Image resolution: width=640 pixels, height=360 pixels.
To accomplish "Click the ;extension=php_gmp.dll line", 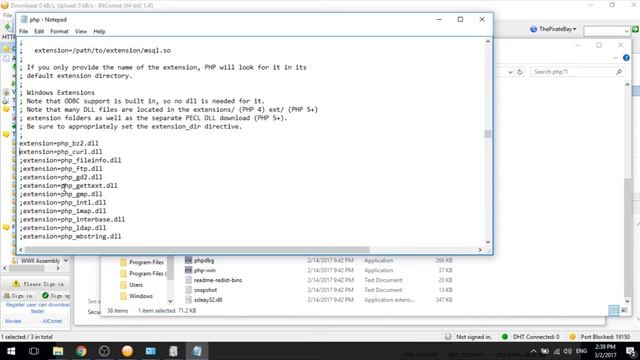I will click(61, 194).
